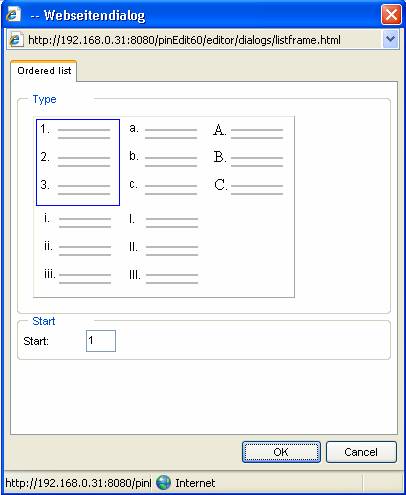Click the uppercase 'B.' list item preview
This screenshot has height=495, width=406.
point(248,158)
